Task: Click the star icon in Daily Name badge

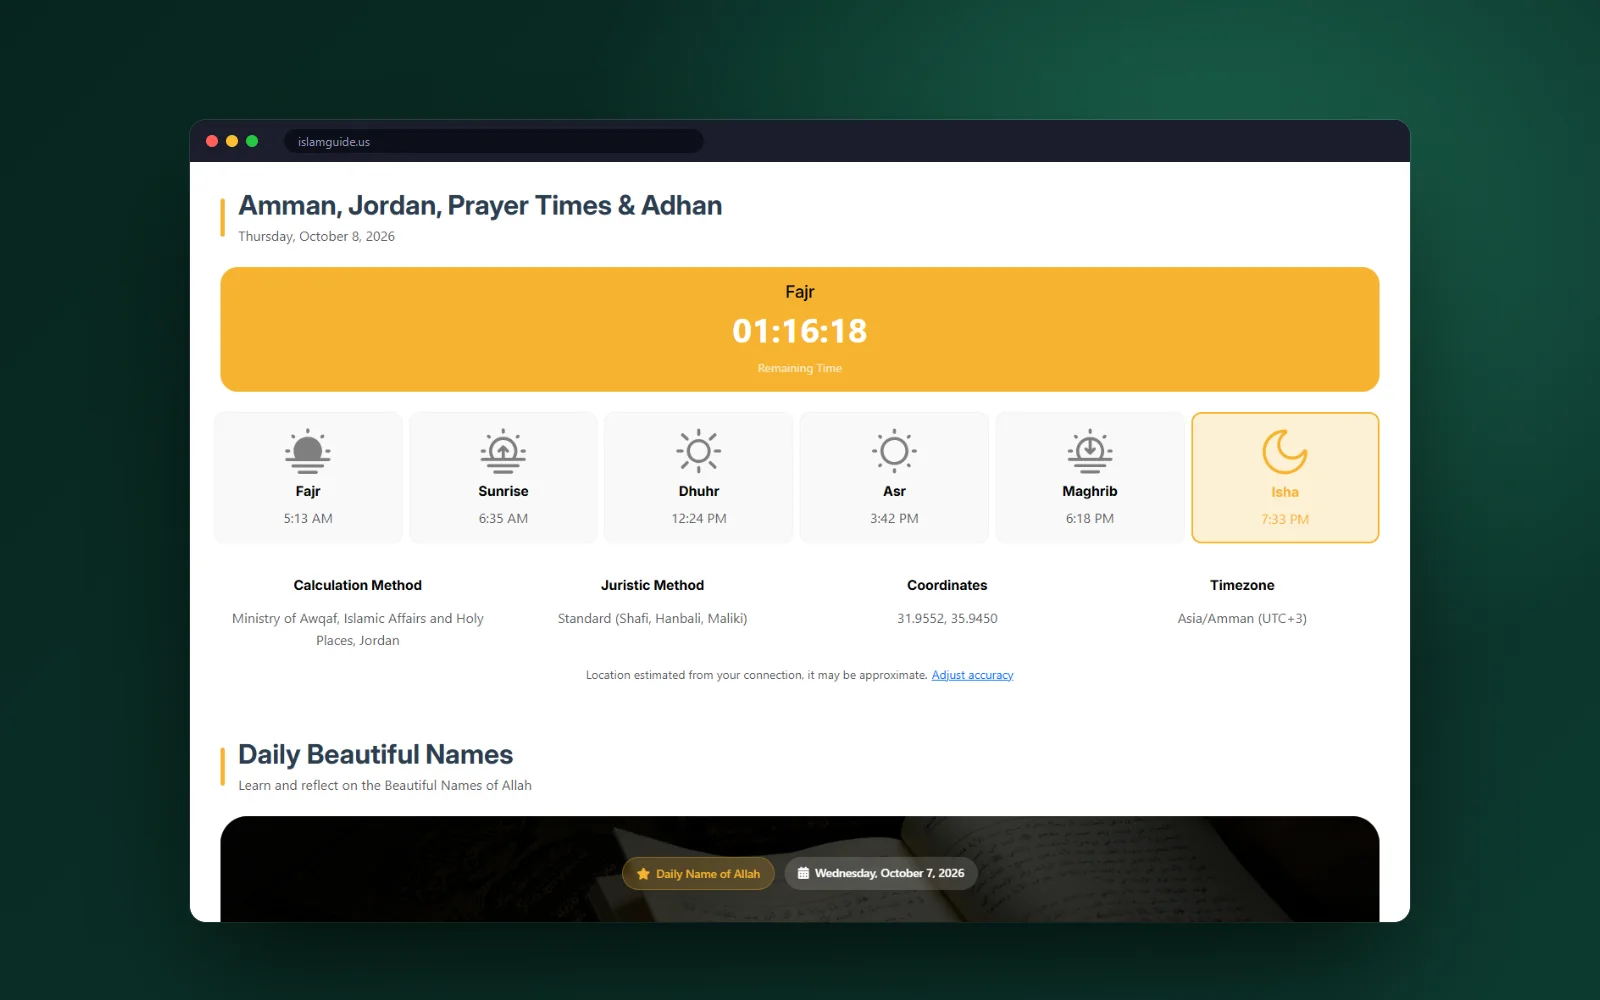Action: 643,874
